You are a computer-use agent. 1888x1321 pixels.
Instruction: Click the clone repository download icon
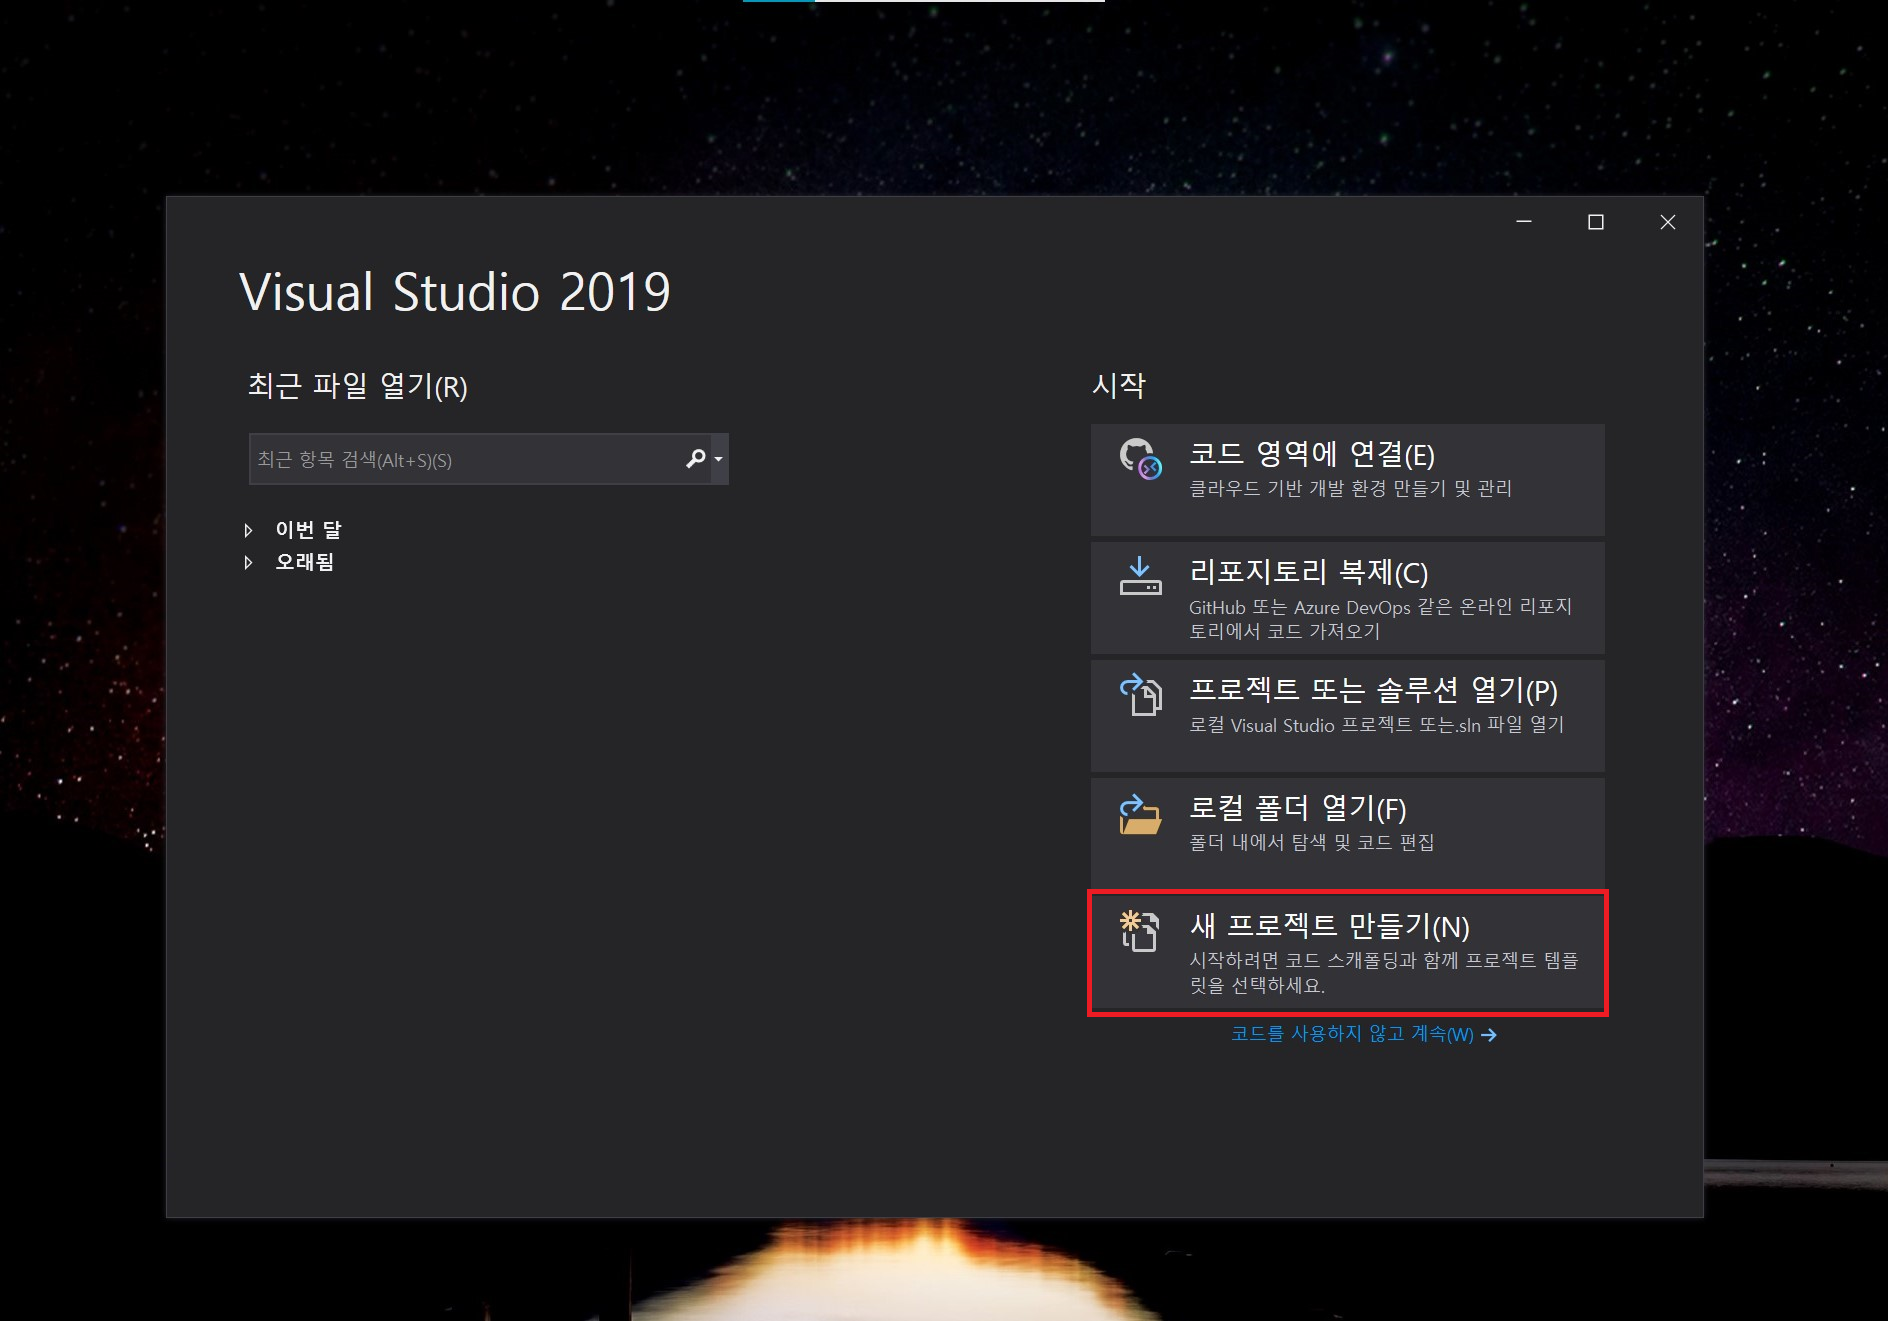click(1140, 577)
